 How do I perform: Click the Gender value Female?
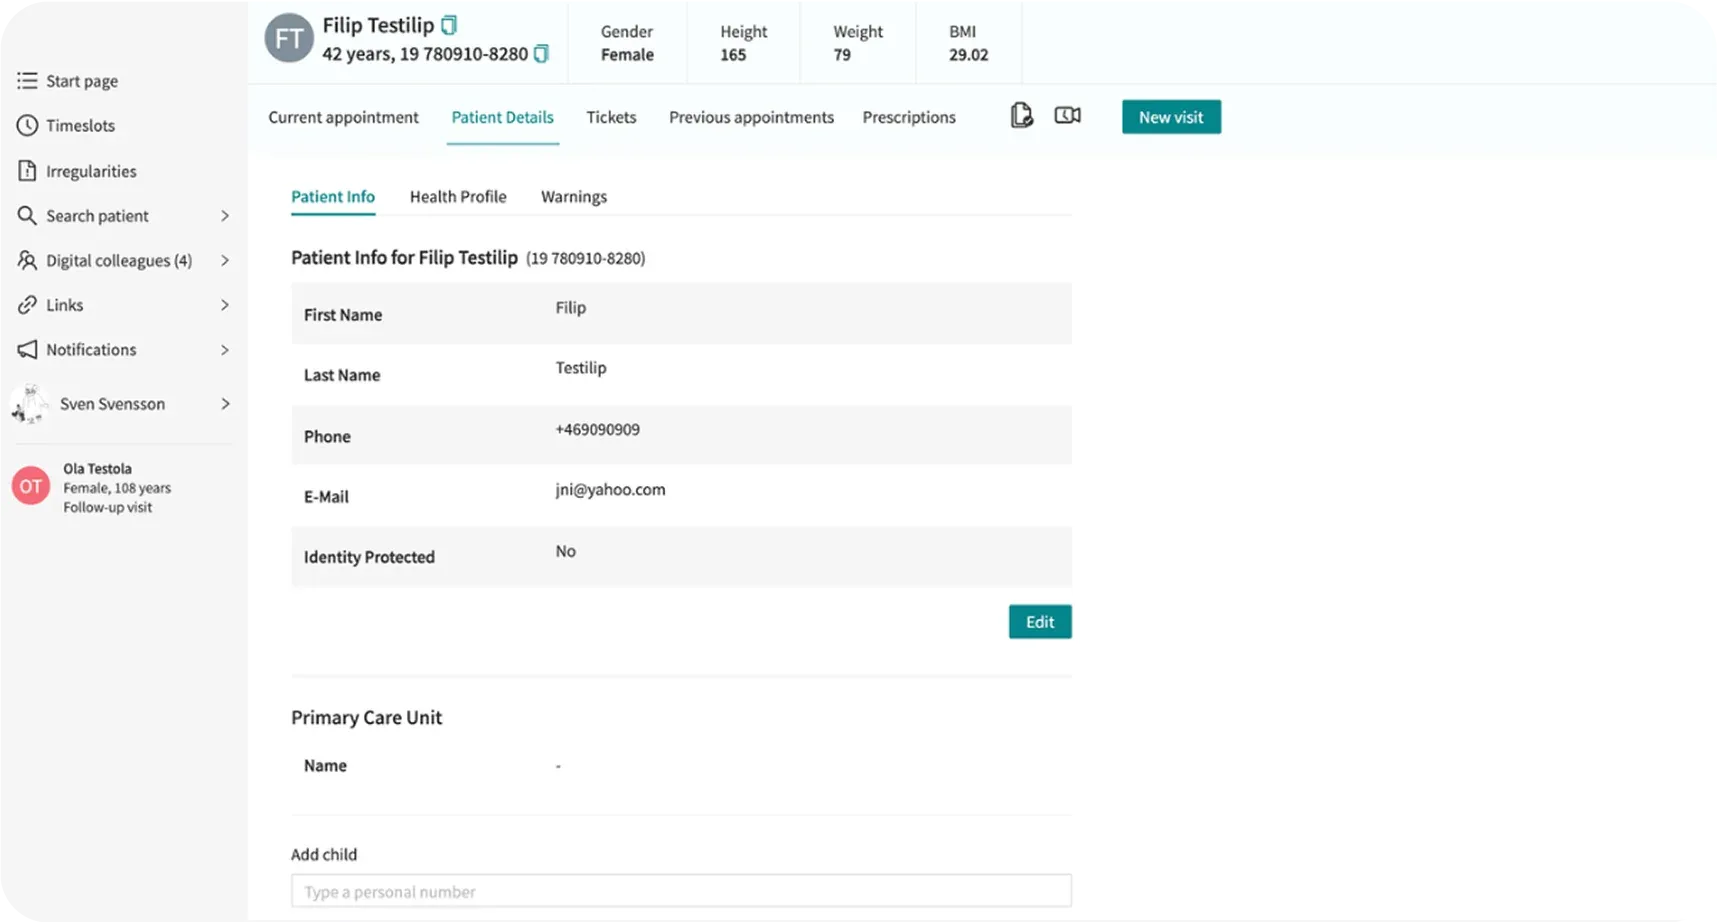(627, 55)
